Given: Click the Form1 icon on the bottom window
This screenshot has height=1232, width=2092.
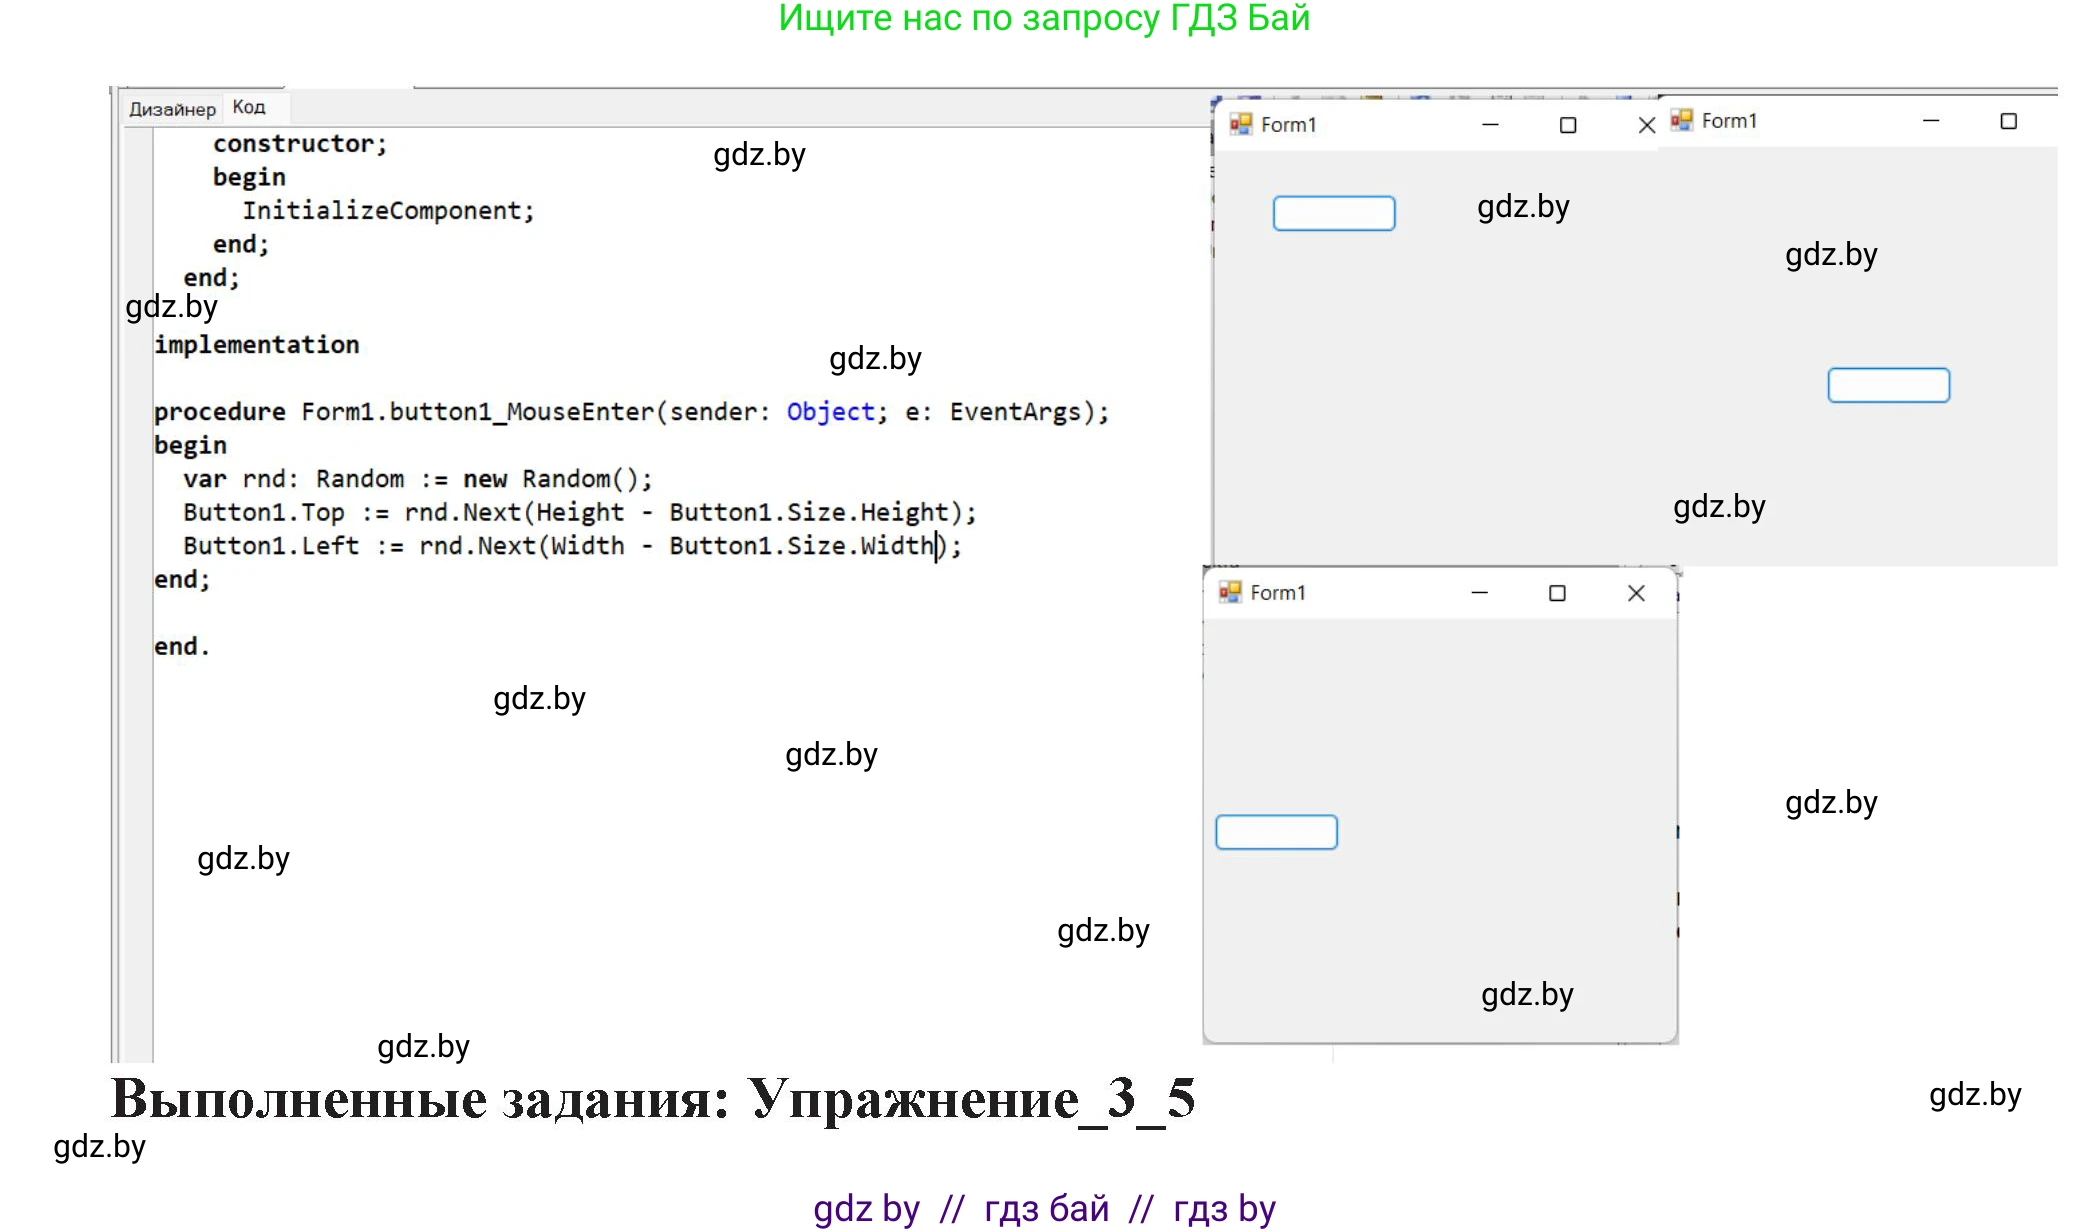Looking at the screenshot, I should [1229, 592].
